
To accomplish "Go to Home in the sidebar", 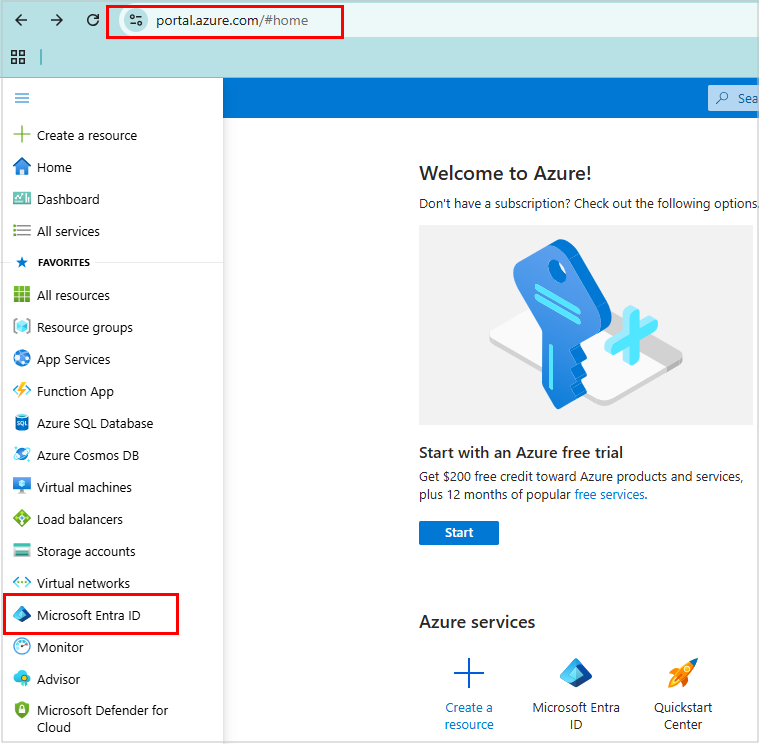I will [x=54, y=167].
